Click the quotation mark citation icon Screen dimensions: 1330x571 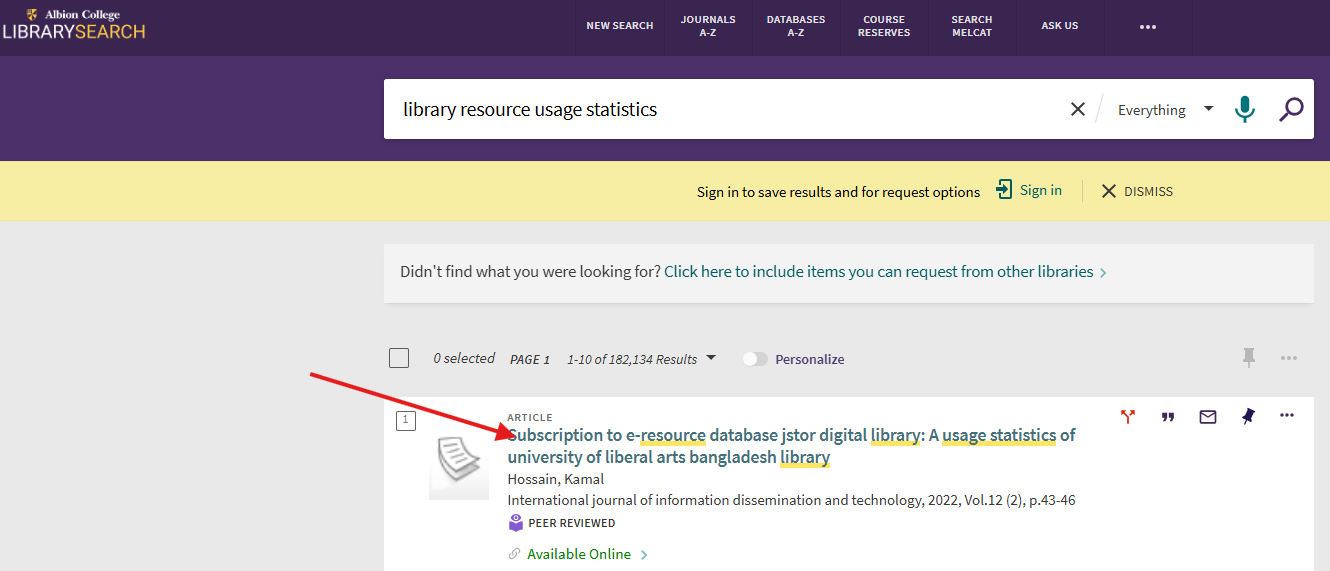(1168, 417)
